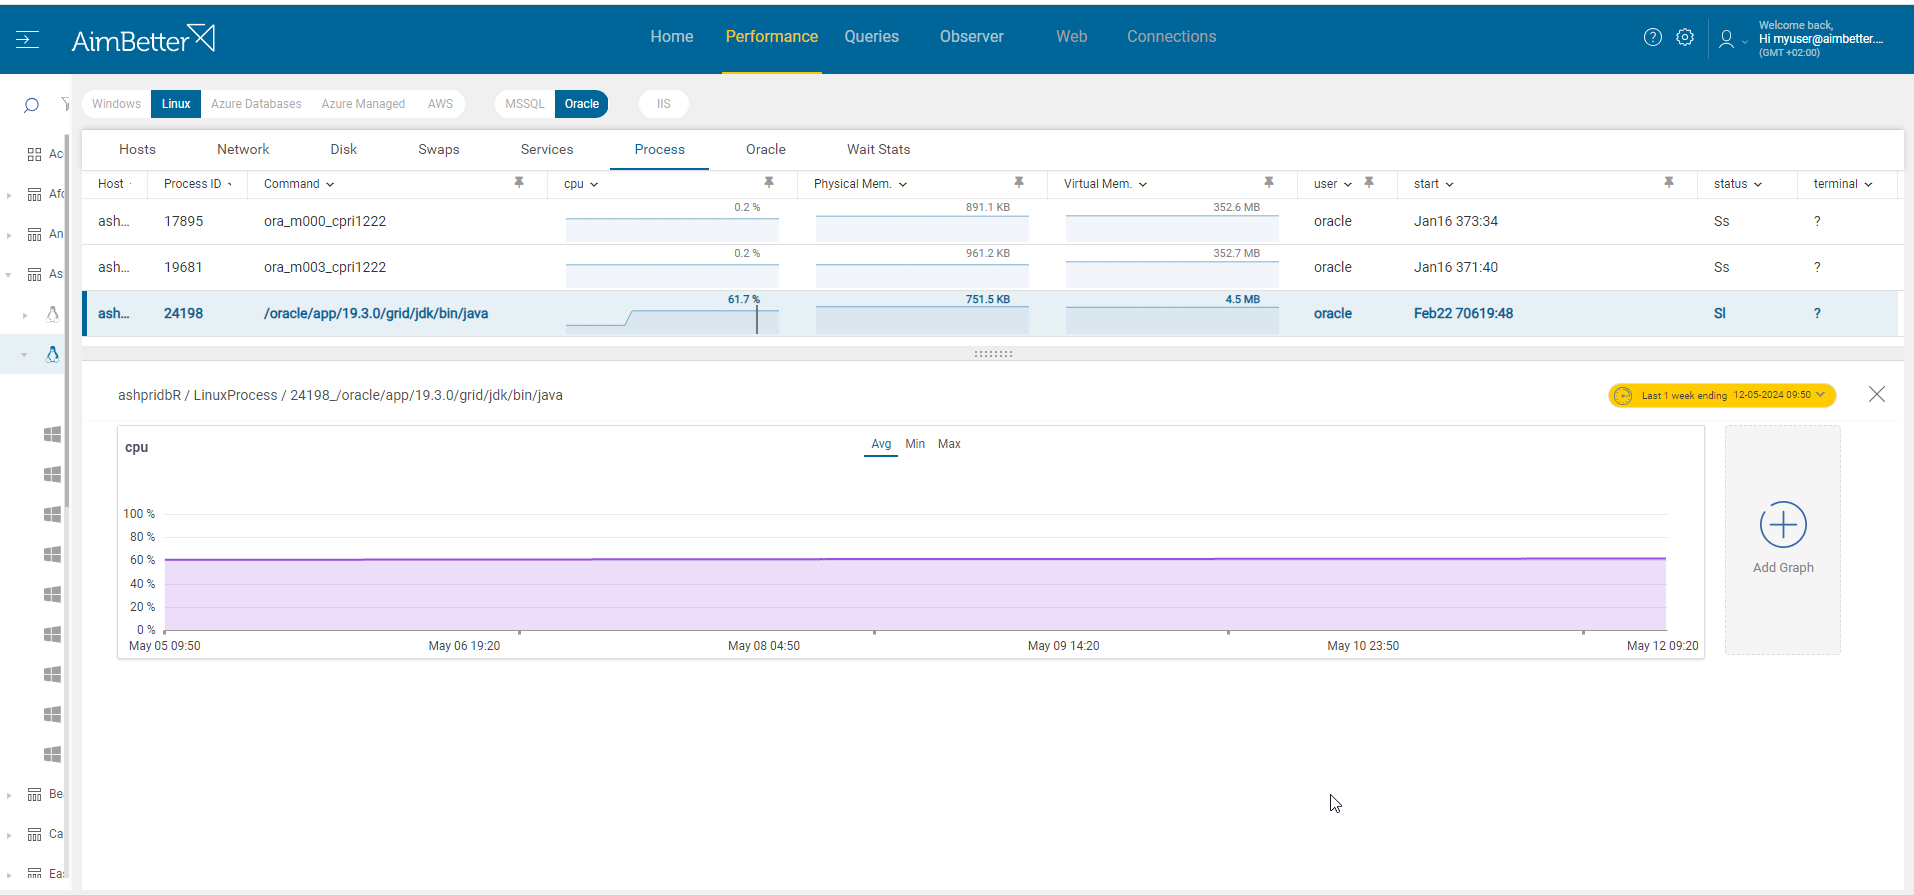The image size is (1914, 895).
Task: Open the Physical Mem. column dropdown
Action: [x=903, y=184]
